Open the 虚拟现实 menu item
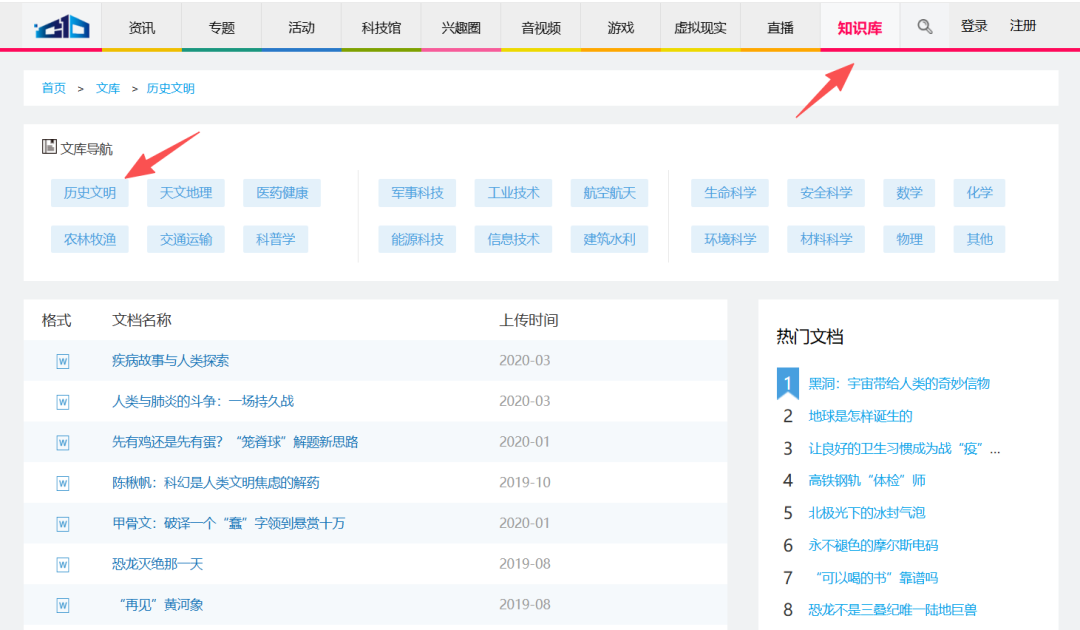This screenshot has width=1080, height=630. (x=700, y=26)
